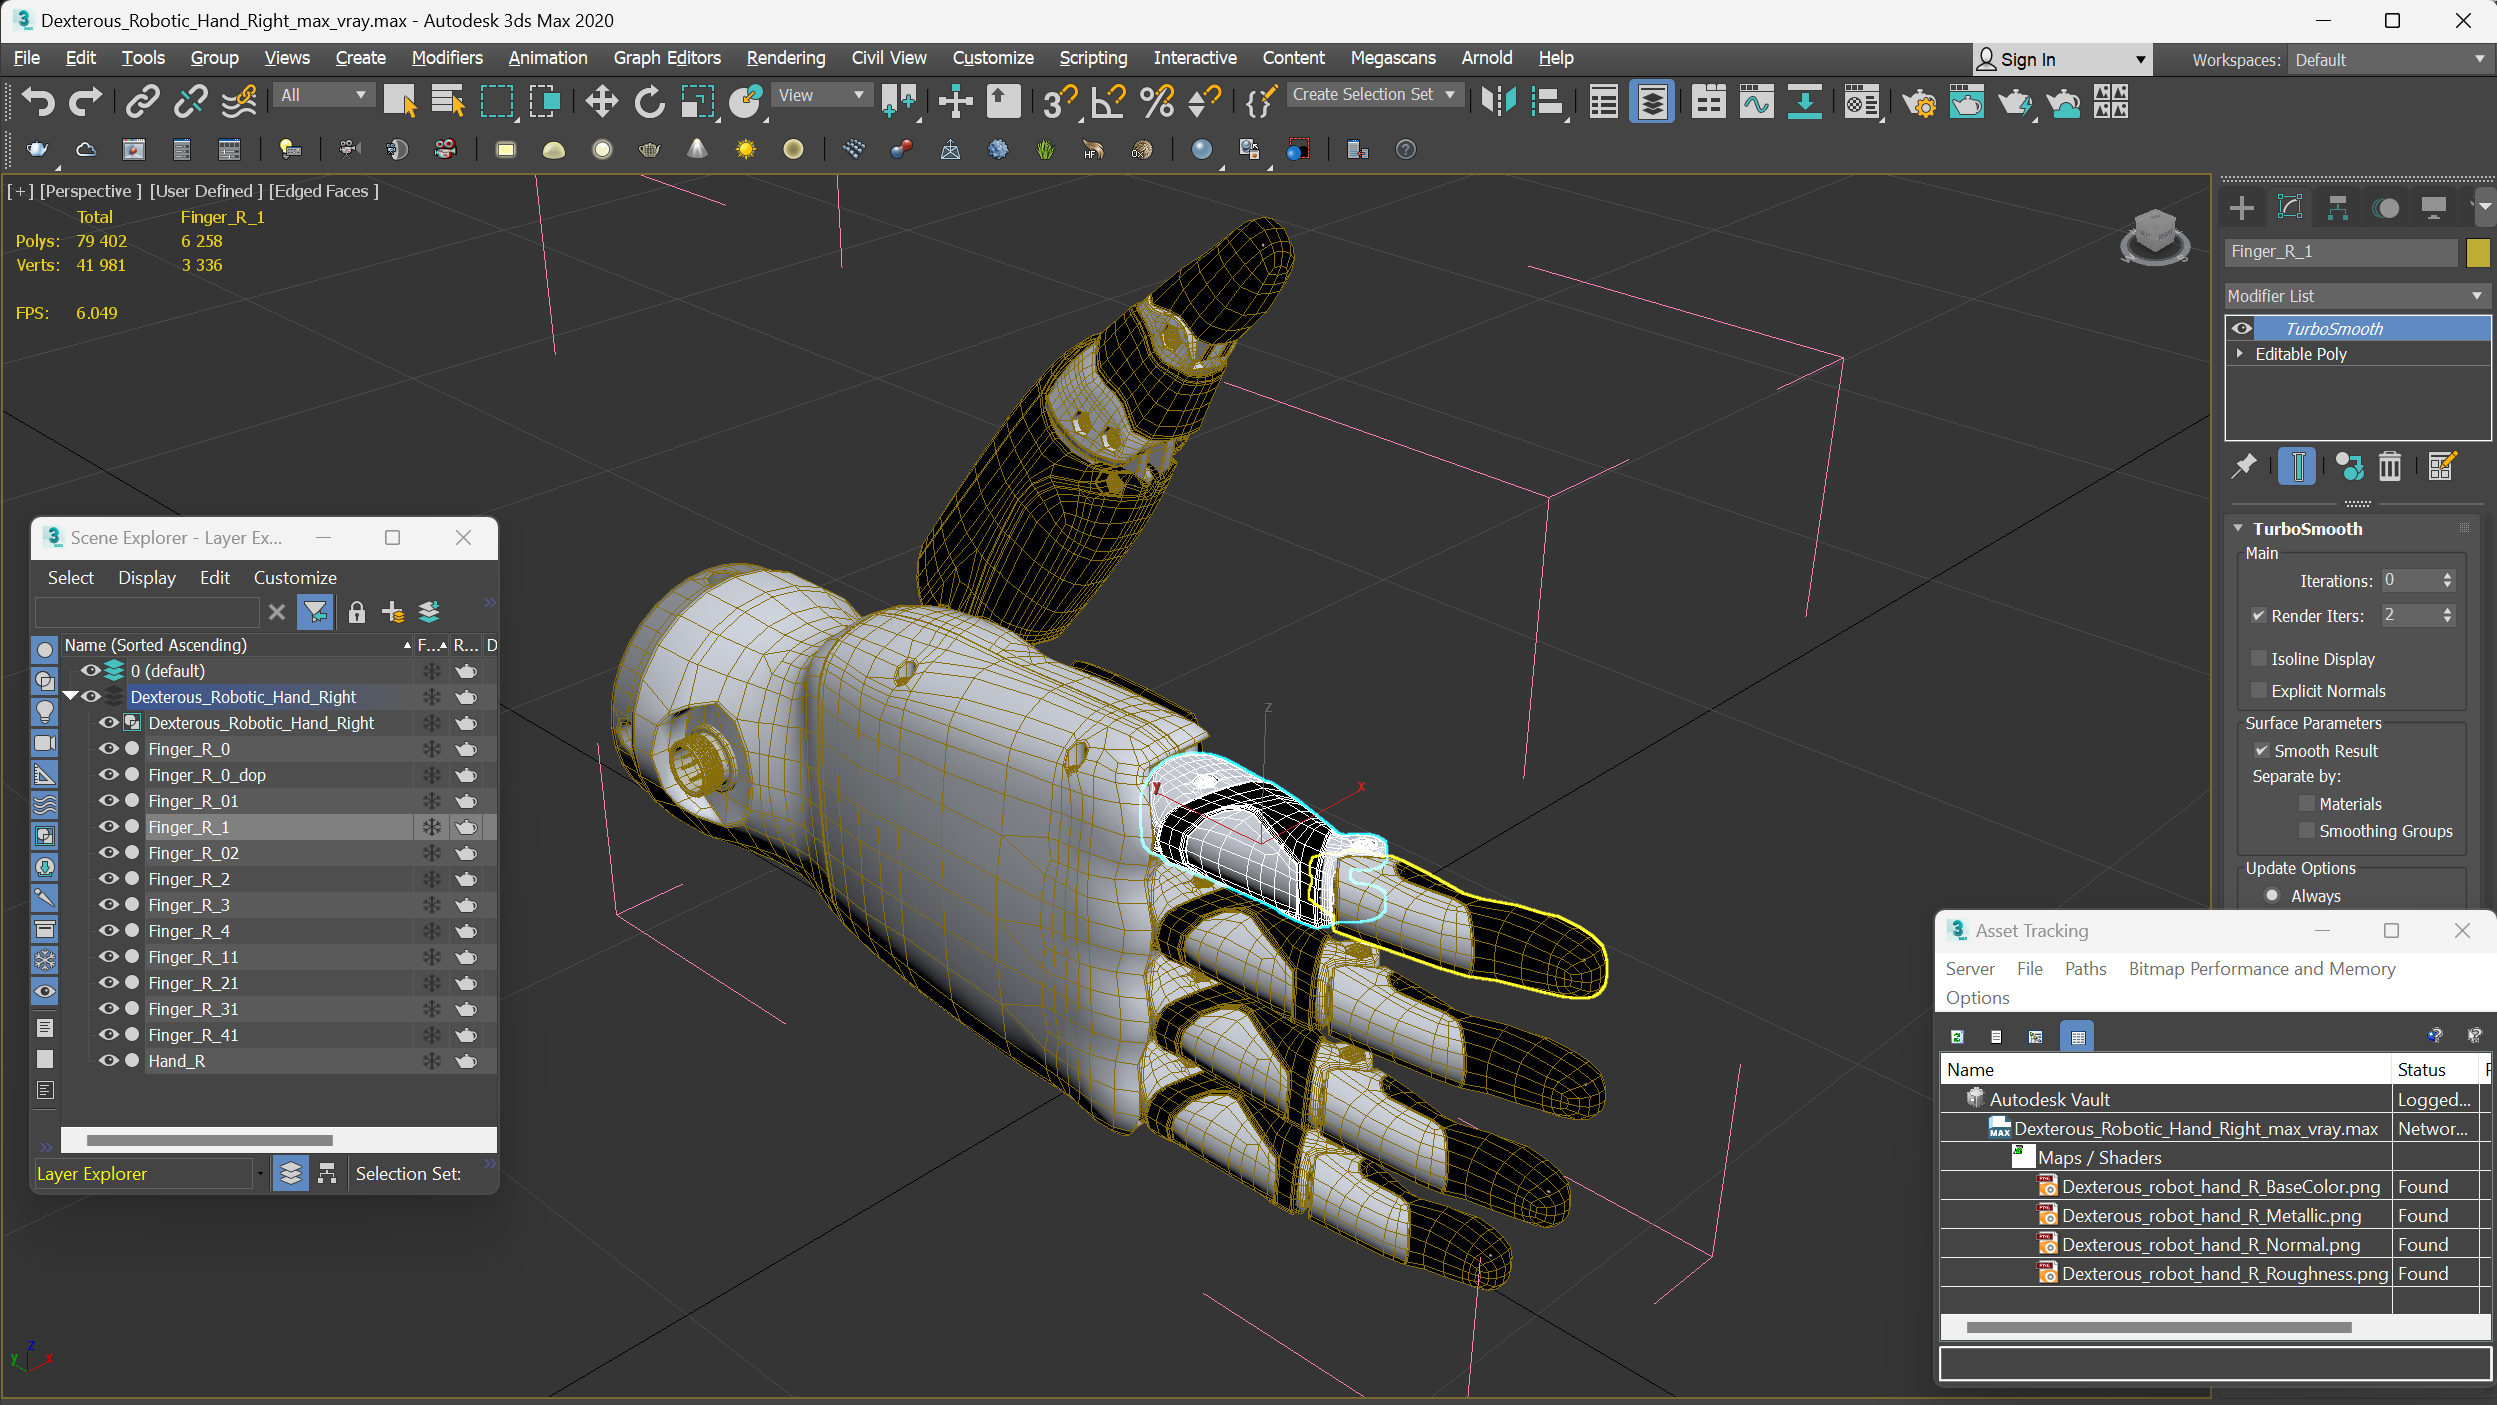Toggle Smooth Result checkbox
The width and height of the screenshot is (2497, 1405).
coord(2262,751)
